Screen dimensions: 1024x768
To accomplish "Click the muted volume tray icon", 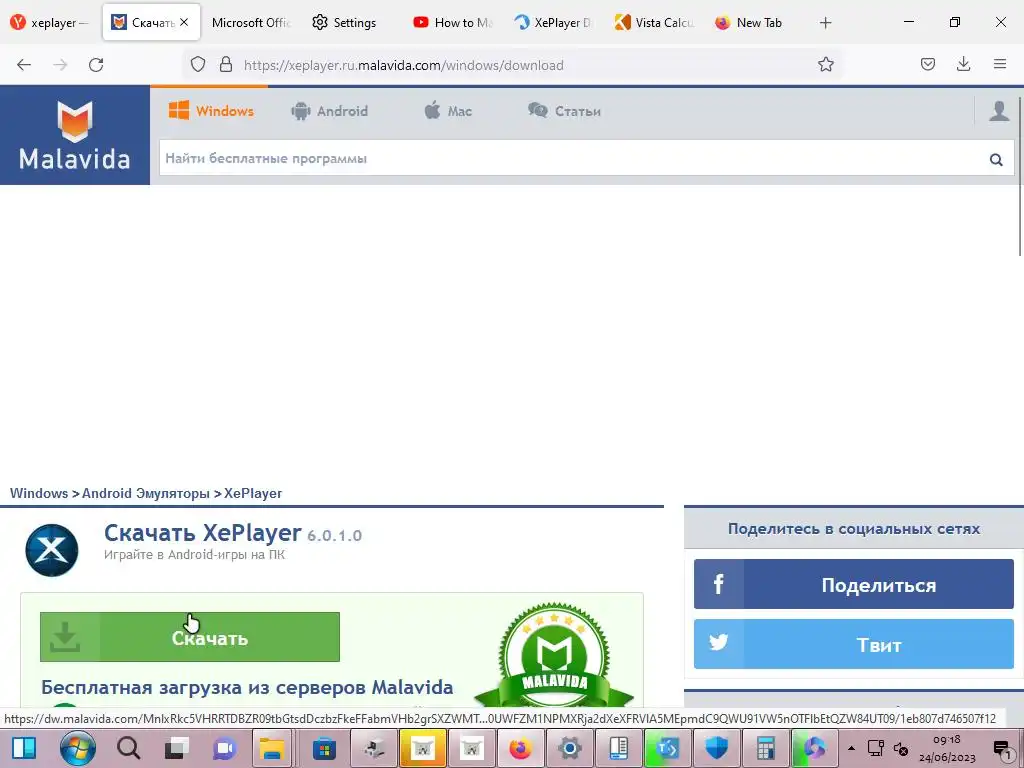I will [901, 748].
